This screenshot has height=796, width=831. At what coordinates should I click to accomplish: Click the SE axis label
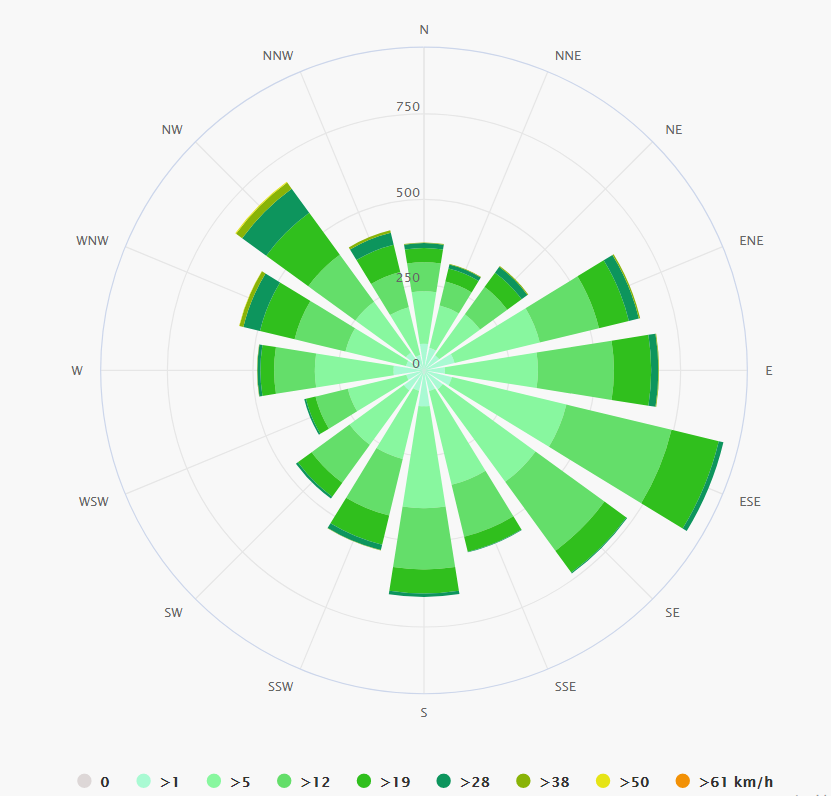673,613
